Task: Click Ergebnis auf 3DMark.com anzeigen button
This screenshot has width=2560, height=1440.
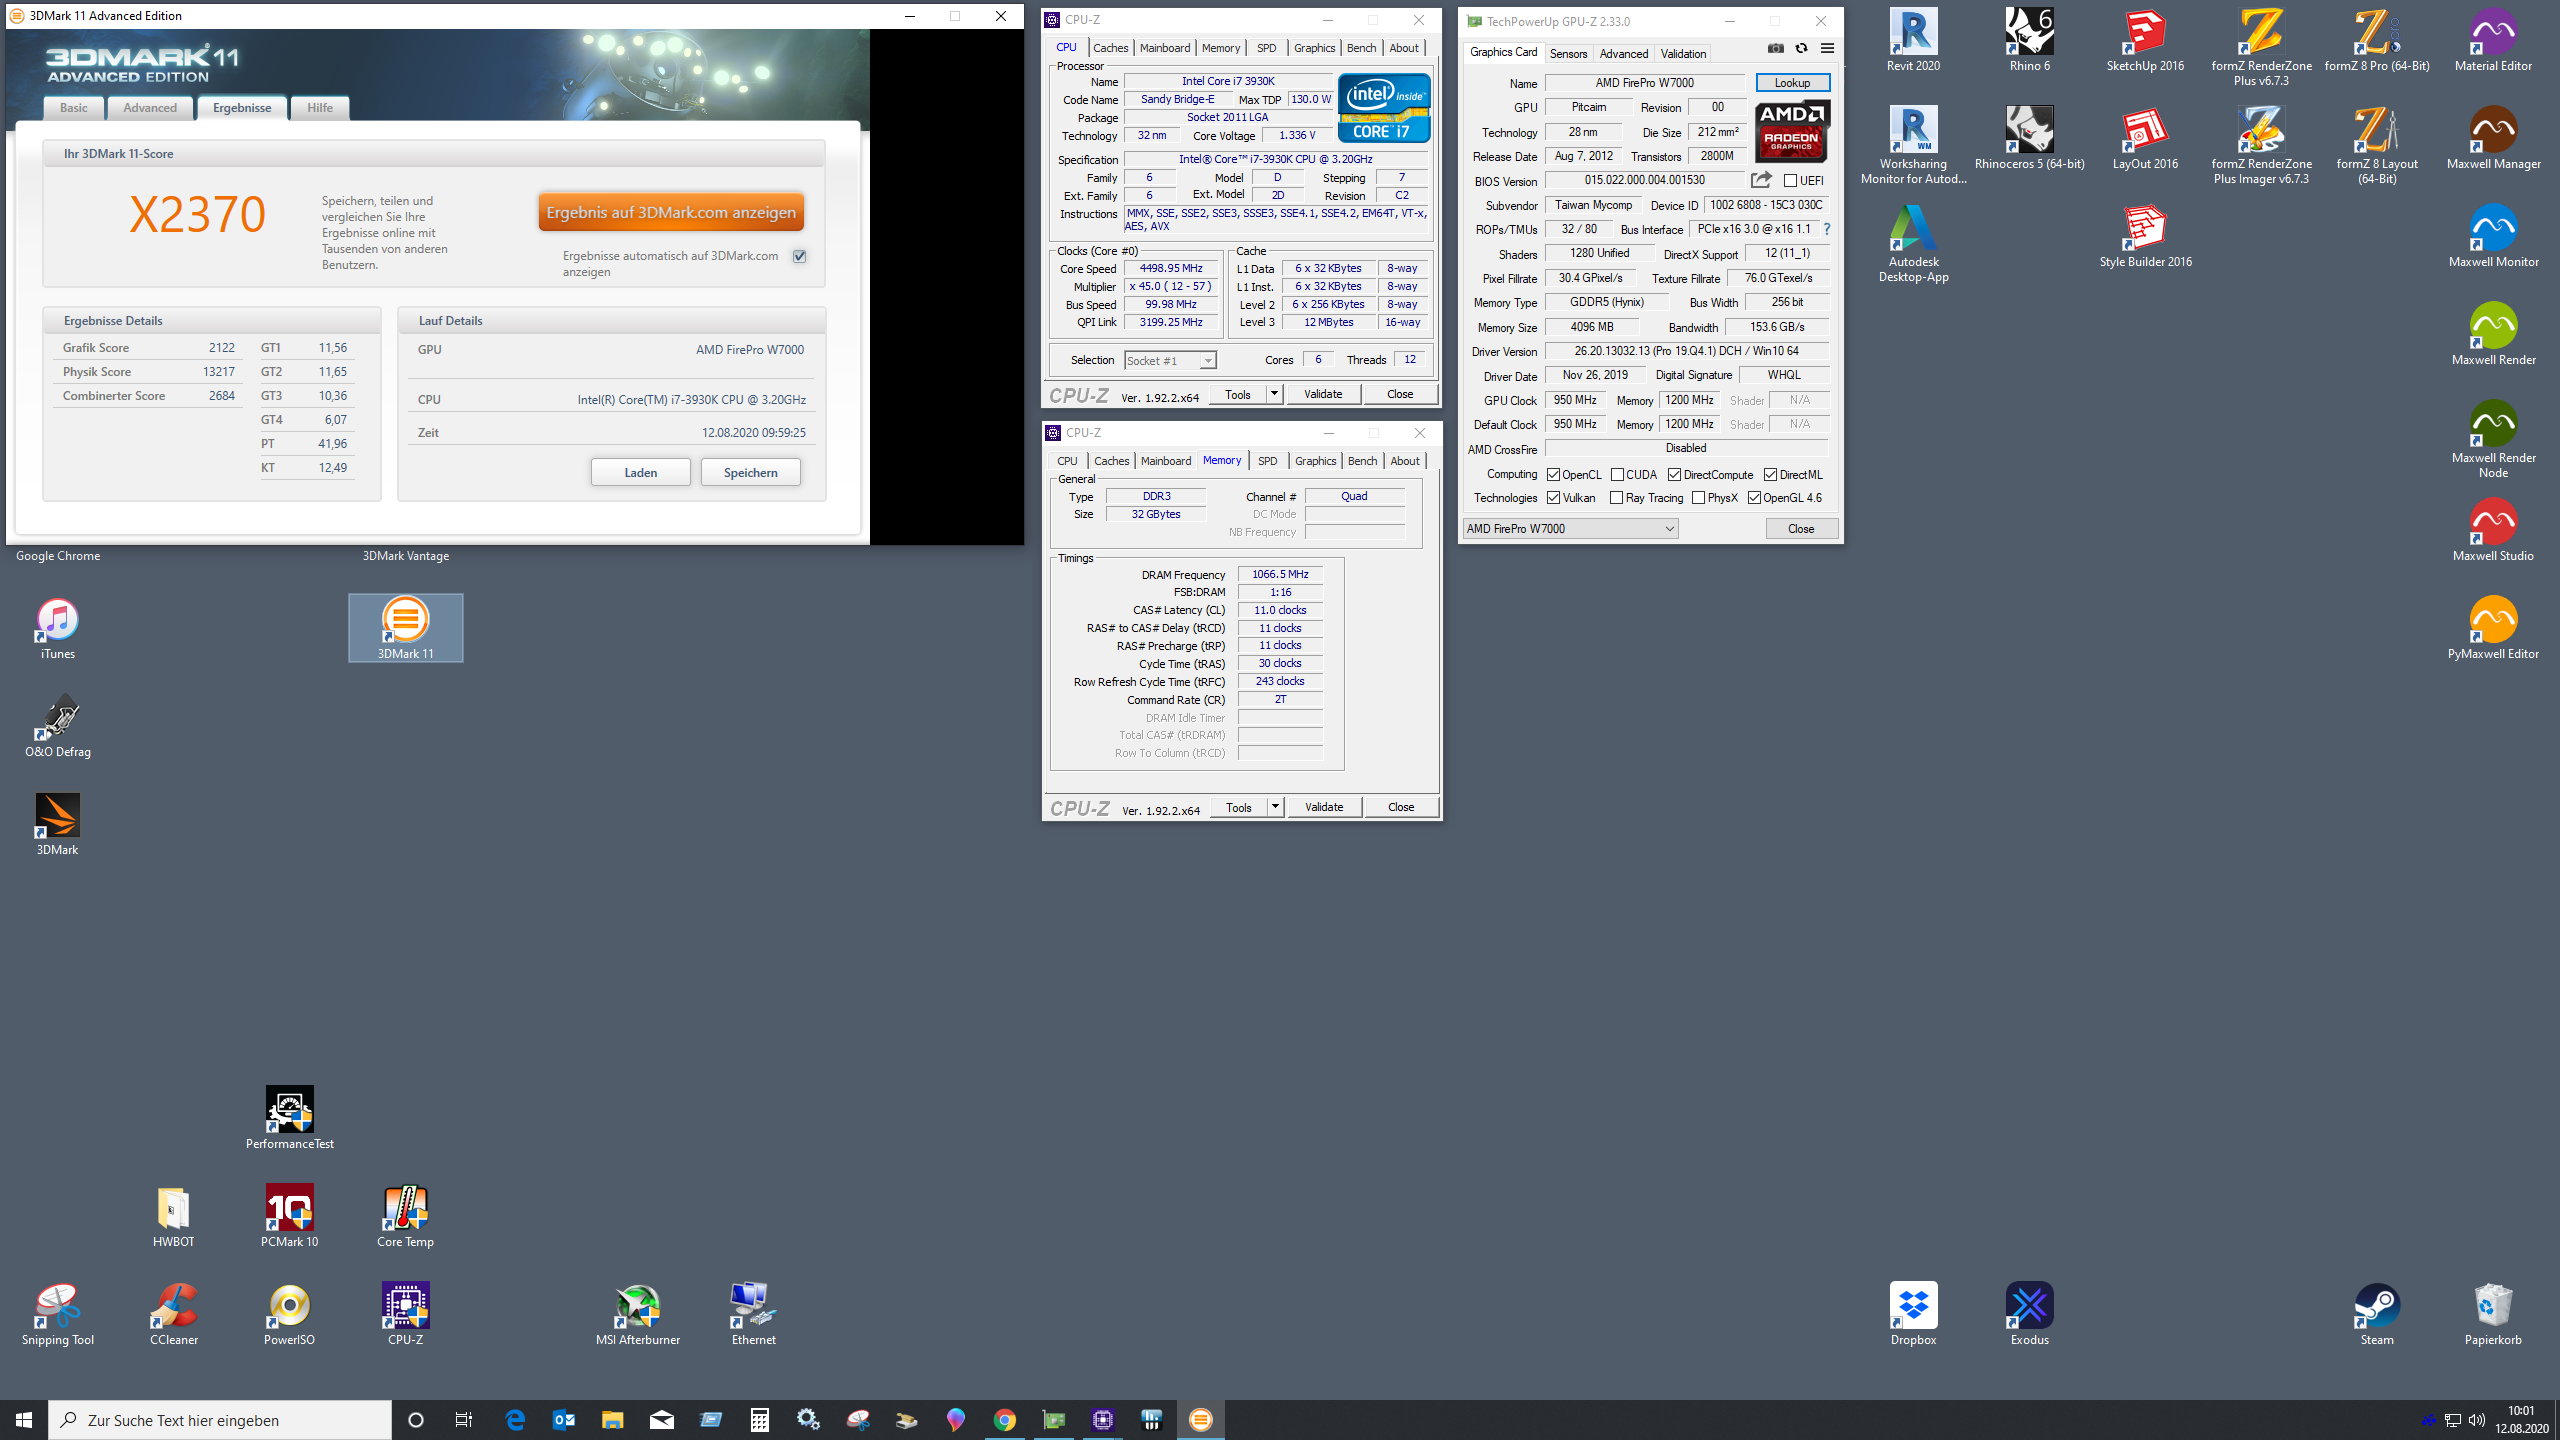Action: click(671, 212)
